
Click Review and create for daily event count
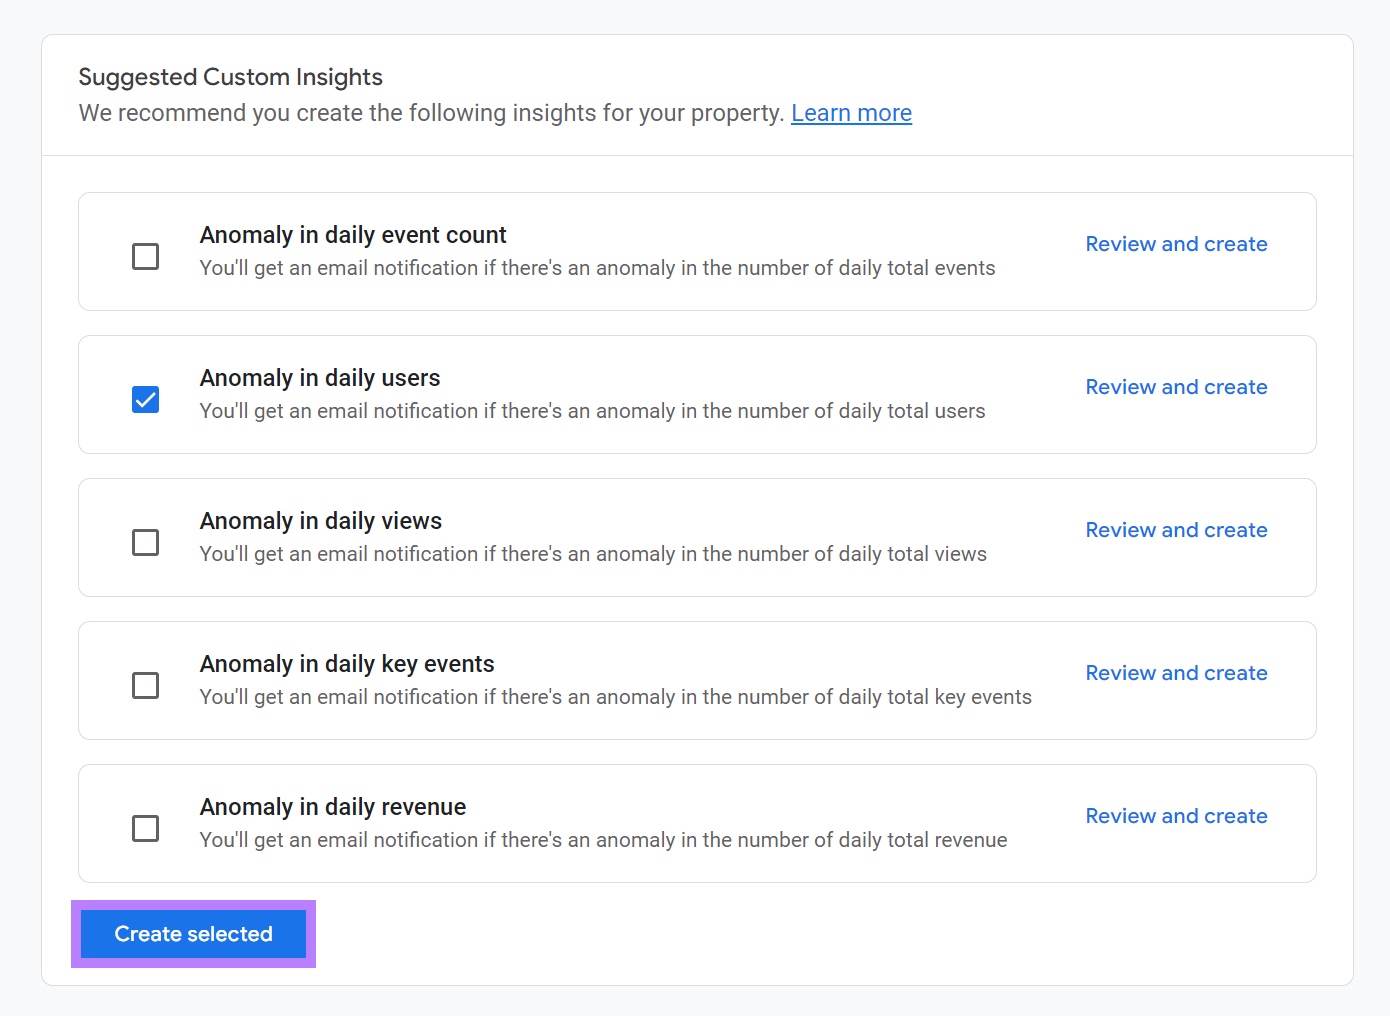click(x=1176, y=243)
